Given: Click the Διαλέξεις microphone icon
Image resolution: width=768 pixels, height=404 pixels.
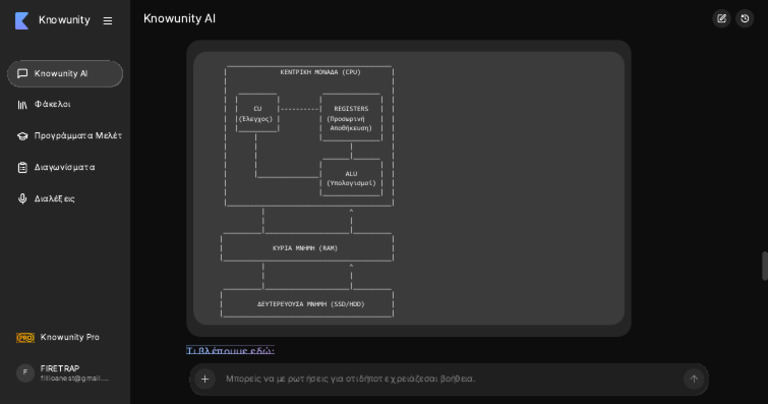Looking at the screenshot, I should (x=22, y=198).
